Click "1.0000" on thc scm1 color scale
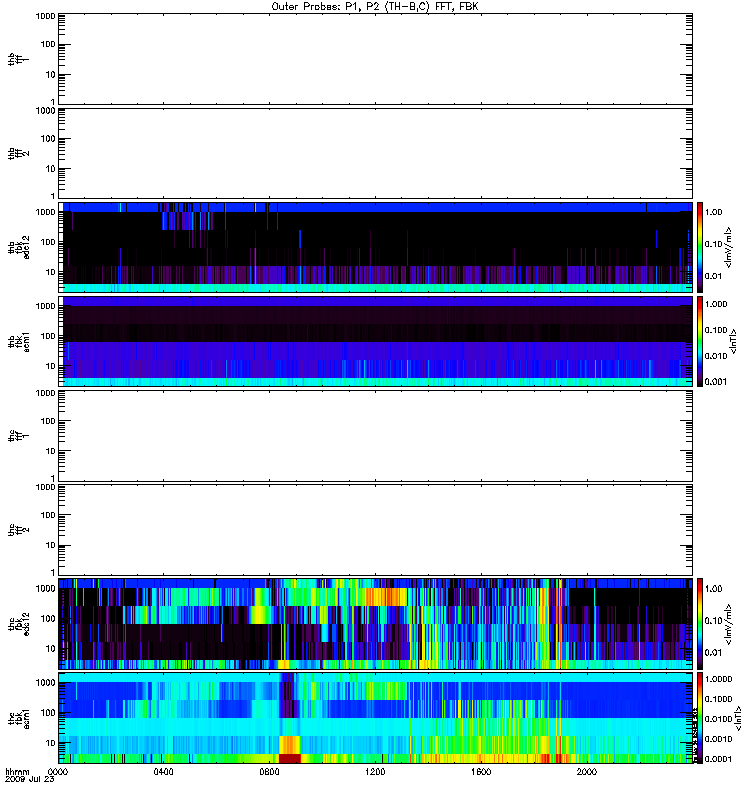Viewport: 750px width, 800px height. coord(718,679)
